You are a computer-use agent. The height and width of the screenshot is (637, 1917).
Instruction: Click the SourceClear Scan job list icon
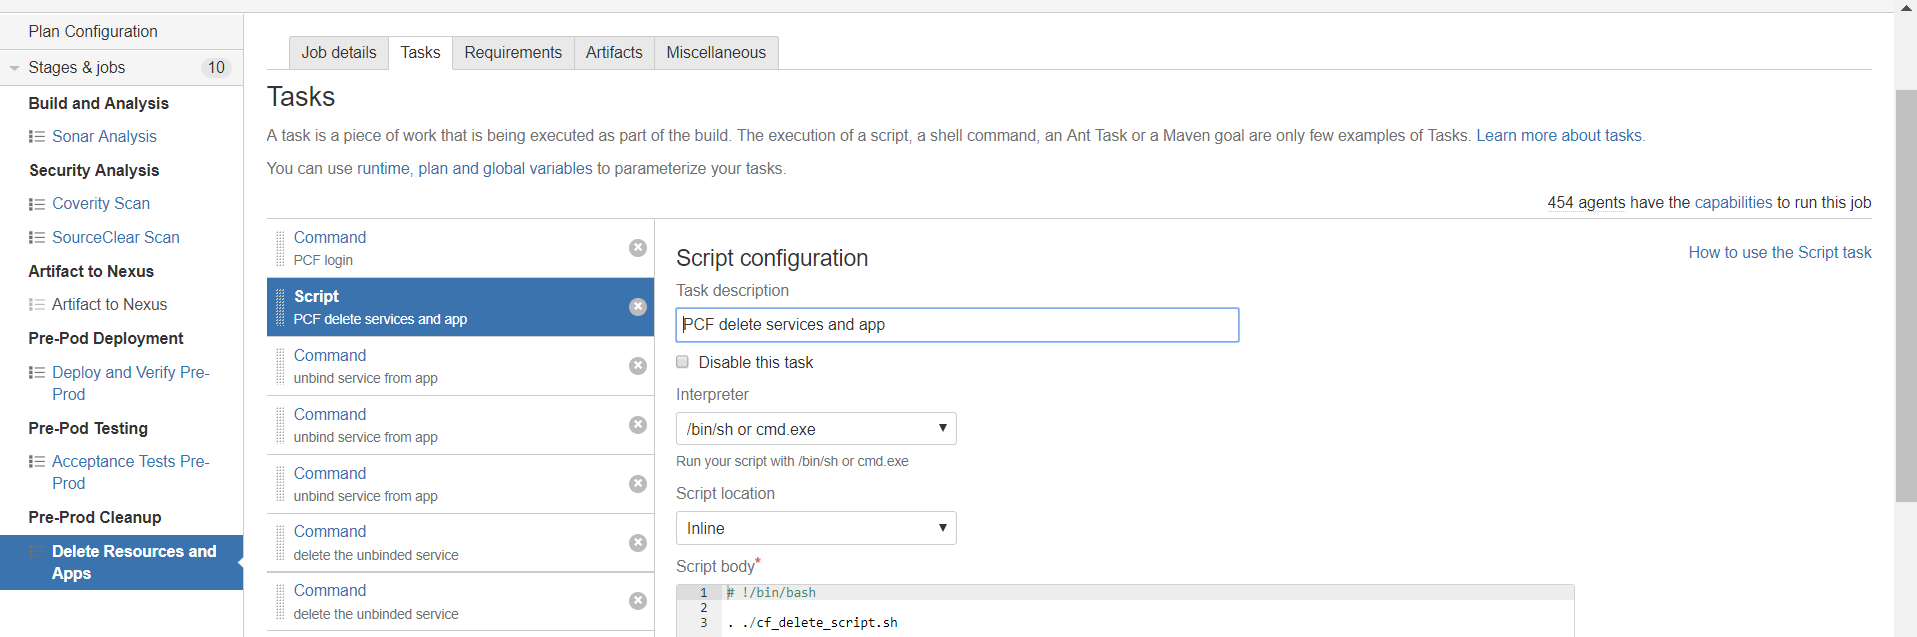[37, 238]
